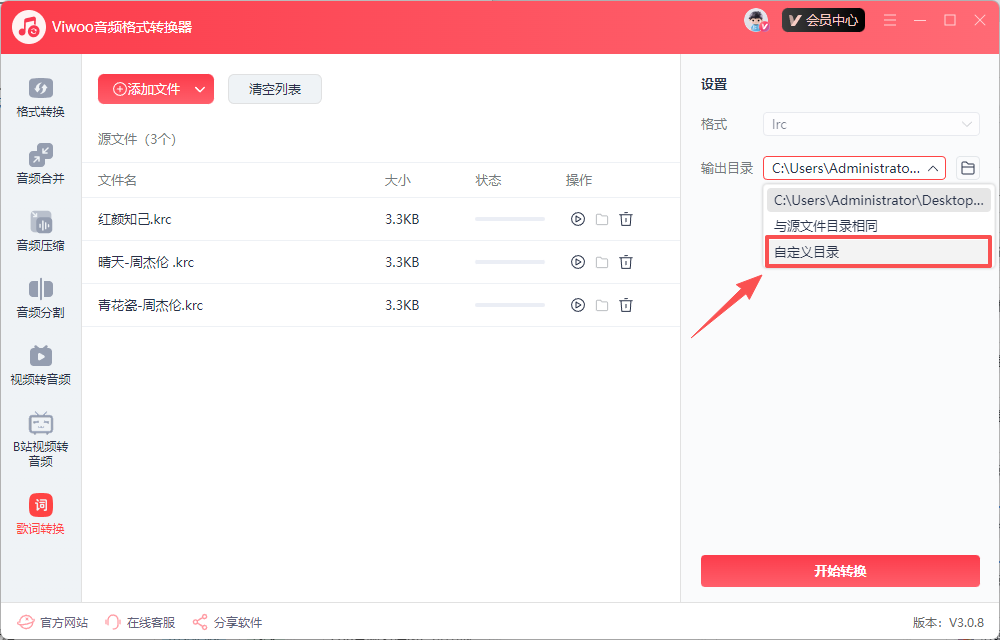Click the 开始转换 button
Viewport: 1000px width, 640px height.
pyautogui.click(x=840, y=571)
